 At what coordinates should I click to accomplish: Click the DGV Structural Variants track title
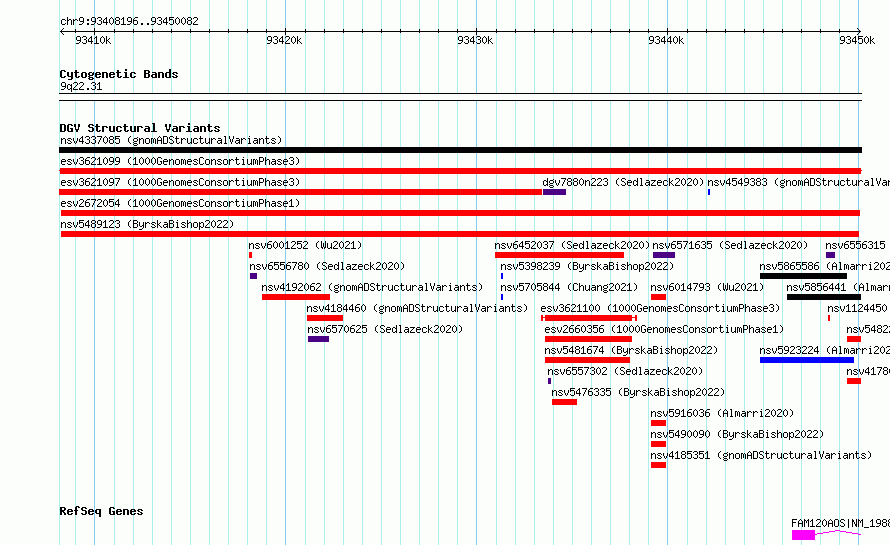(x=140, y=128)
